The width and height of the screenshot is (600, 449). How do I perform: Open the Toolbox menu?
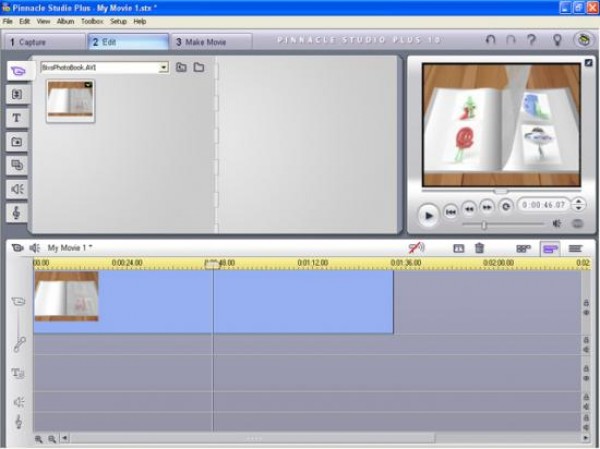pos(92,21)
